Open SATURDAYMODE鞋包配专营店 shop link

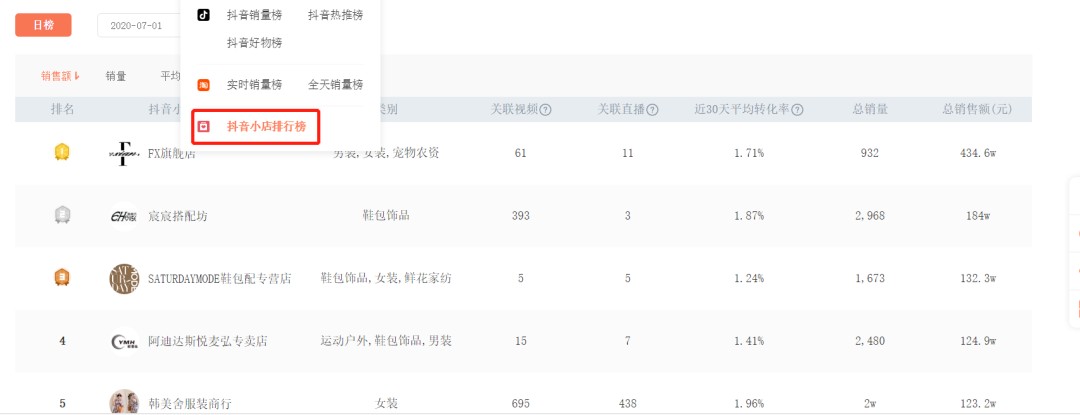click(220, 279)
